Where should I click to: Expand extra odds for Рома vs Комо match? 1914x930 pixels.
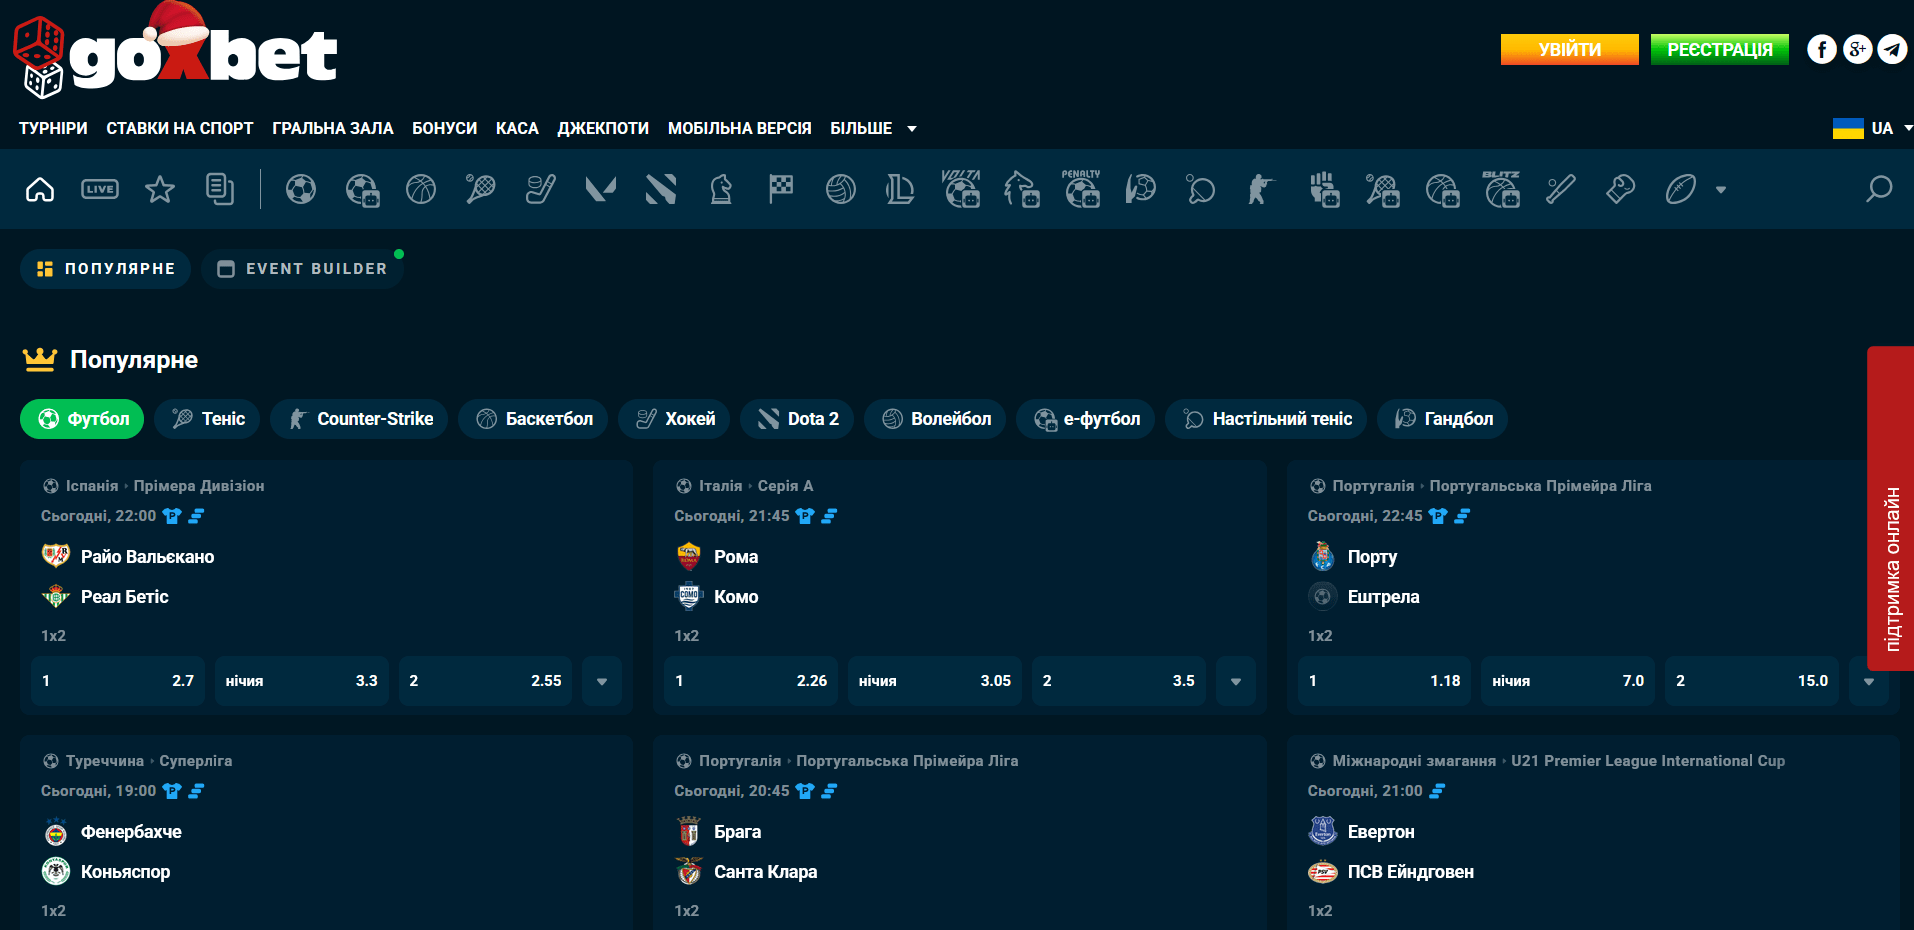point(1235,681)
